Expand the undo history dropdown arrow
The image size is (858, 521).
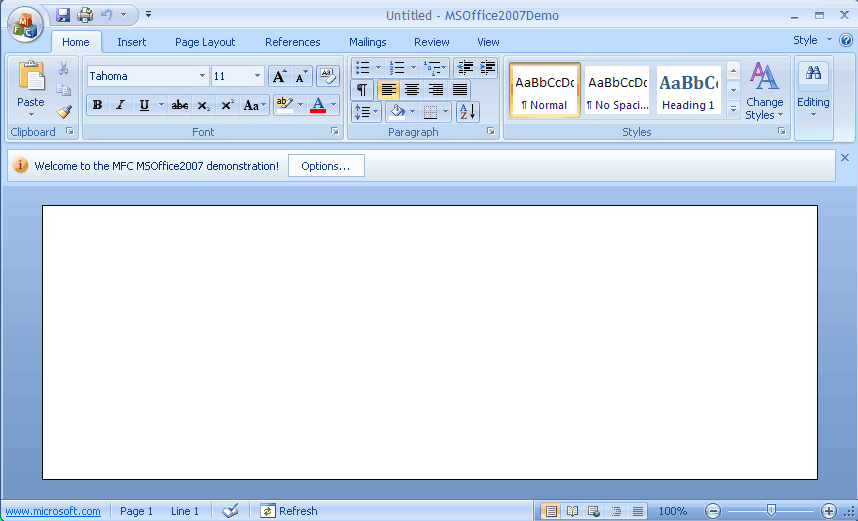(x=124, y=15)
